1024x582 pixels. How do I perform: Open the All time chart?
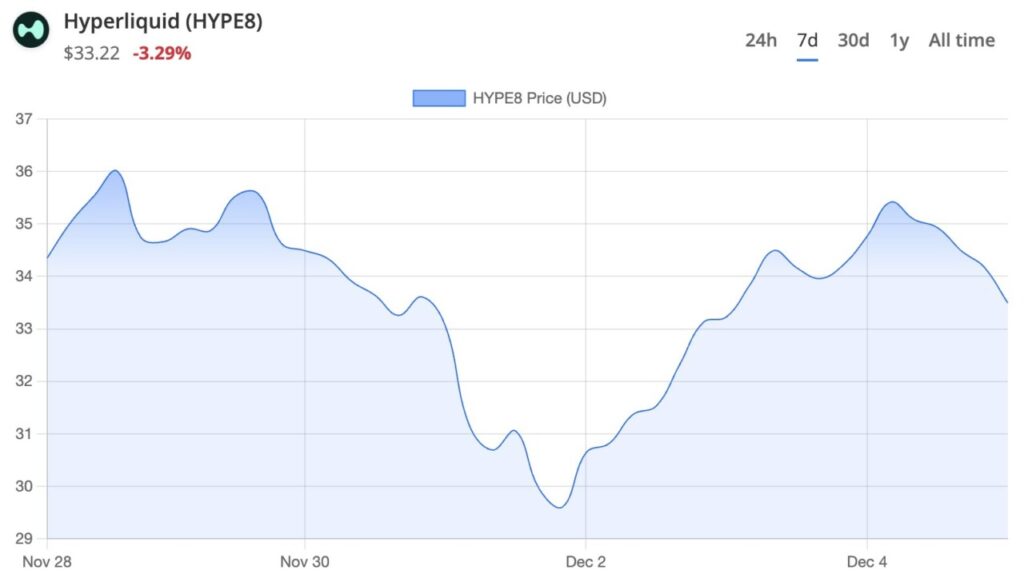pyautogui.click(x=960, y=40)
